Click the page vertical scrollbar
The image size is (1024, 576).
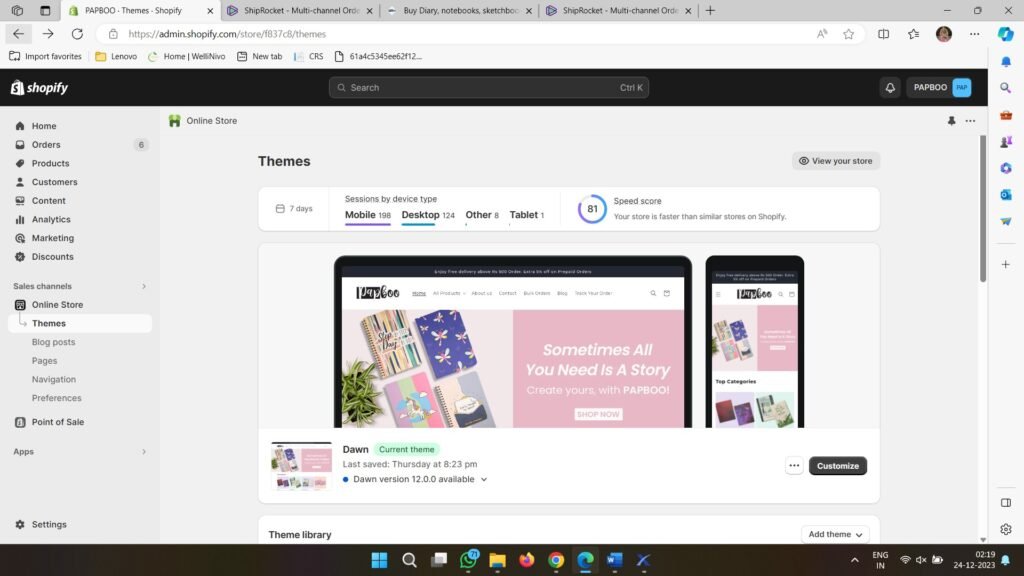pyautogui.click(x=982, y=209)
